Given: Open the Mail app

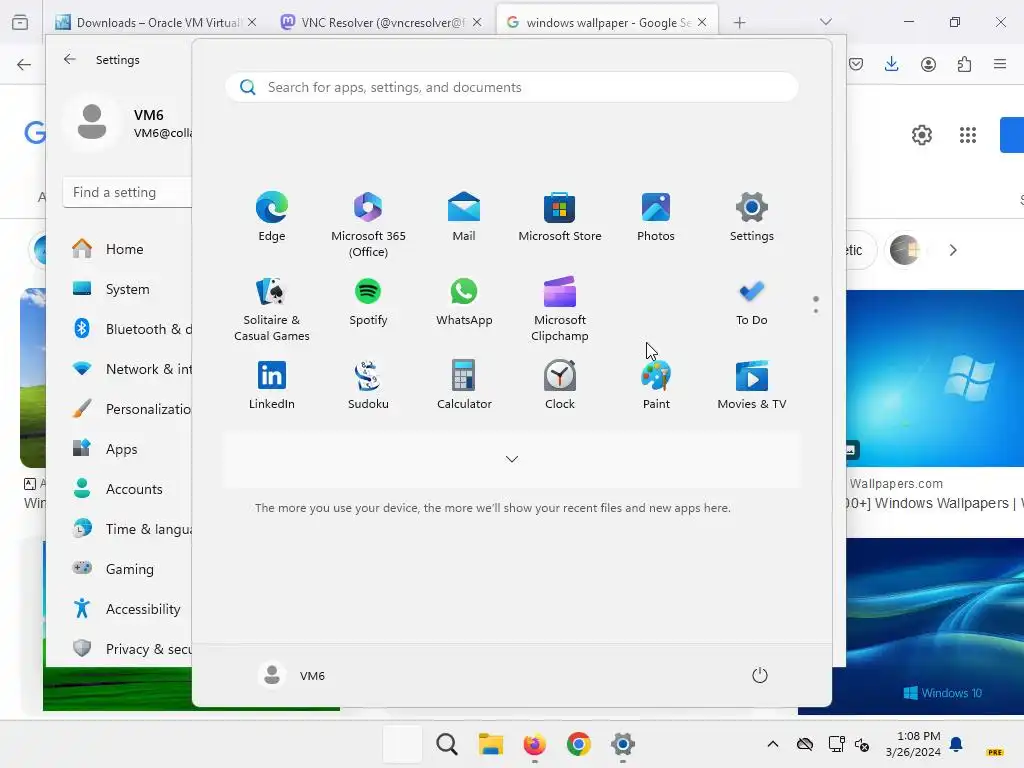Looking at the screenshot, I should tap(464, 217).
